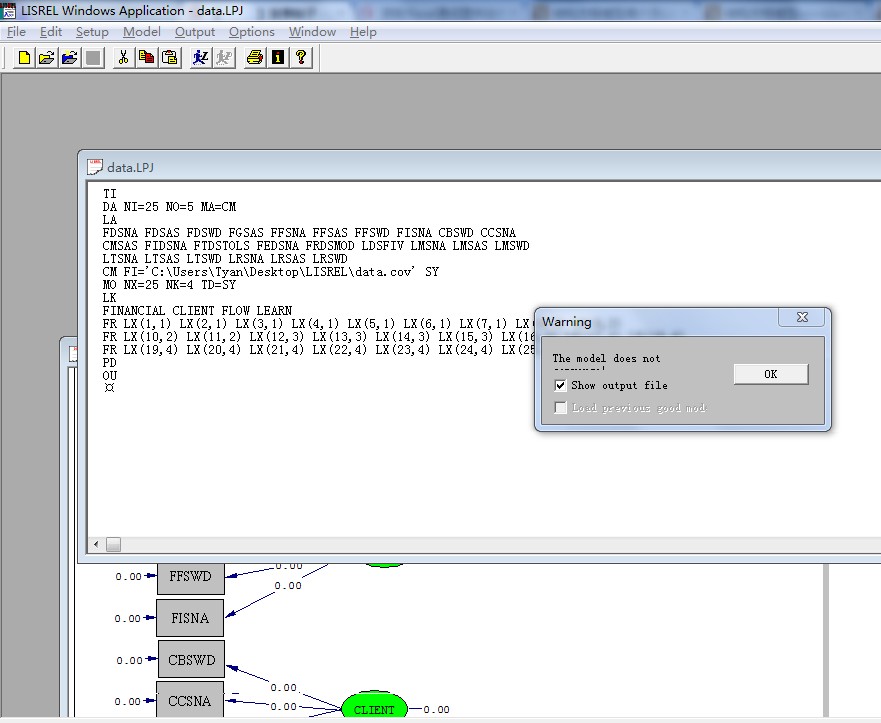Screen dimensions: 881x723
Task: Select the FISNA variable box in diagram
Action: 190,618
